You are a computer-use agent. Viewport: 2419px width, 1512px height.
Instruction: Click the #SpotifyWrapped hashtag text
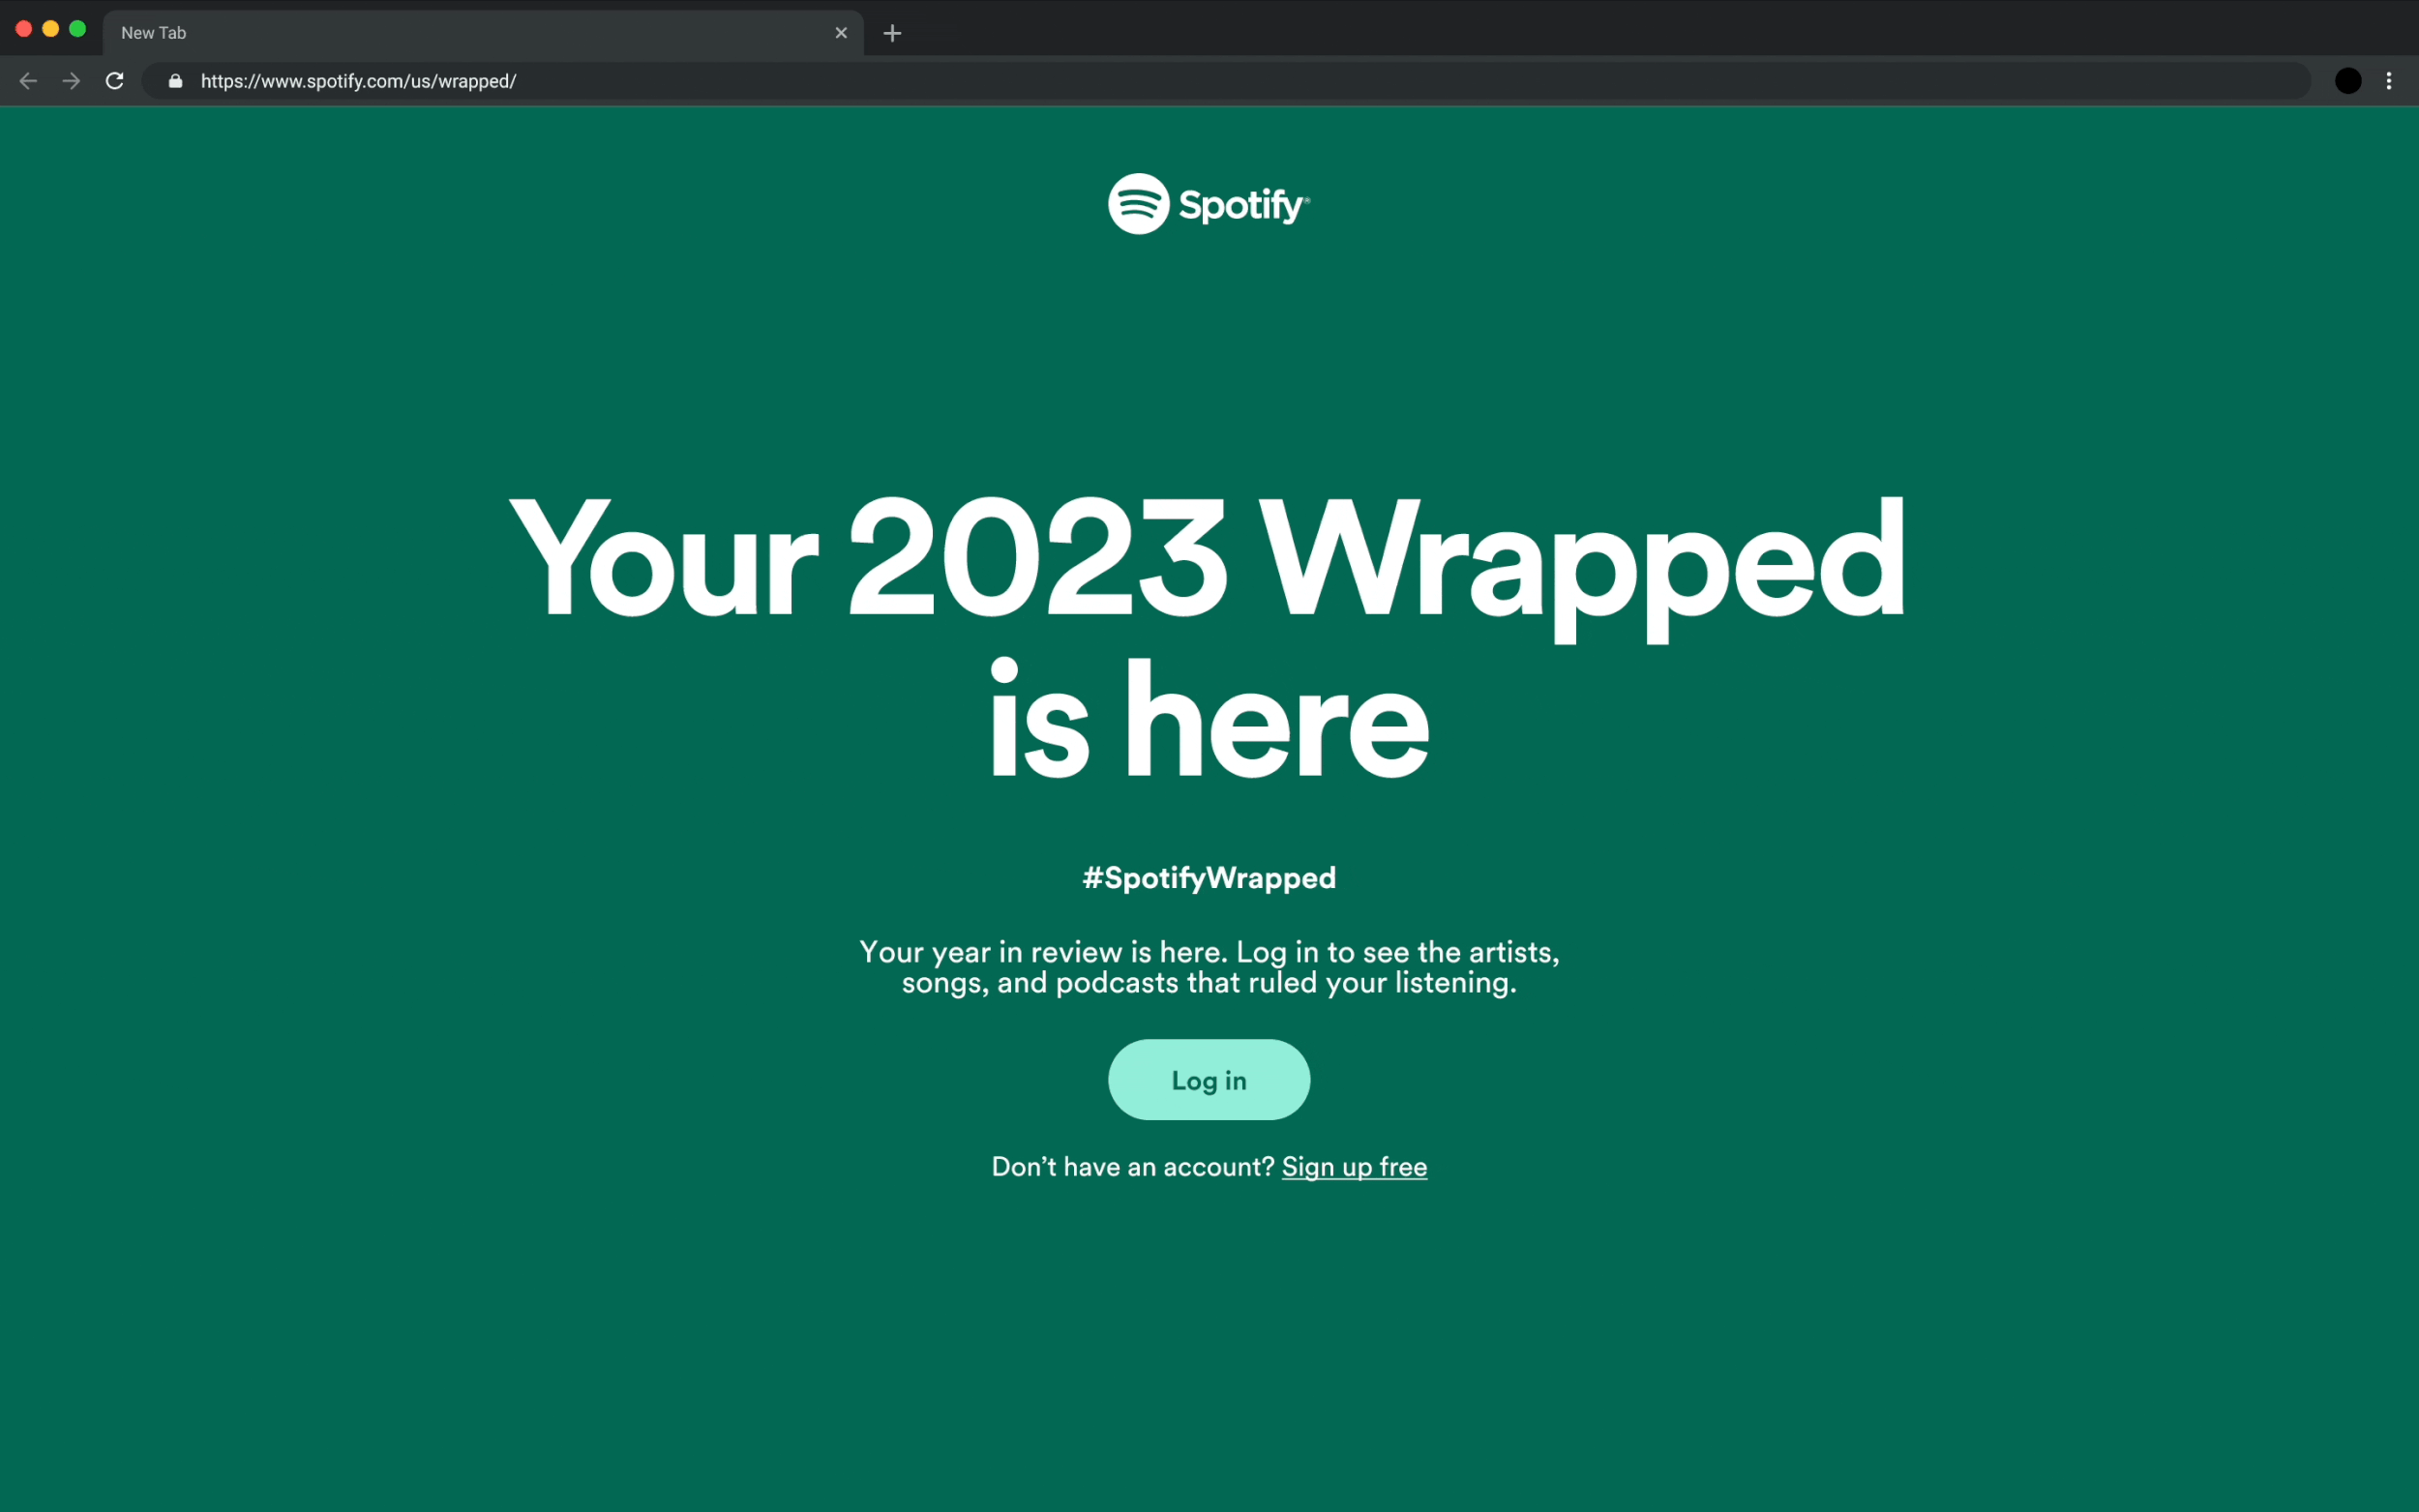click(1208, 877)
